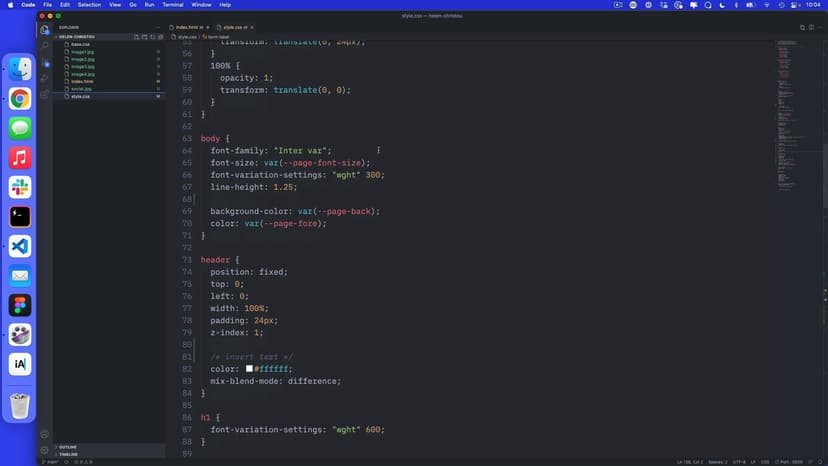Open the Selection menu
Image resolution: width=828 pixels, height=466 pixels.
[92, 5]
